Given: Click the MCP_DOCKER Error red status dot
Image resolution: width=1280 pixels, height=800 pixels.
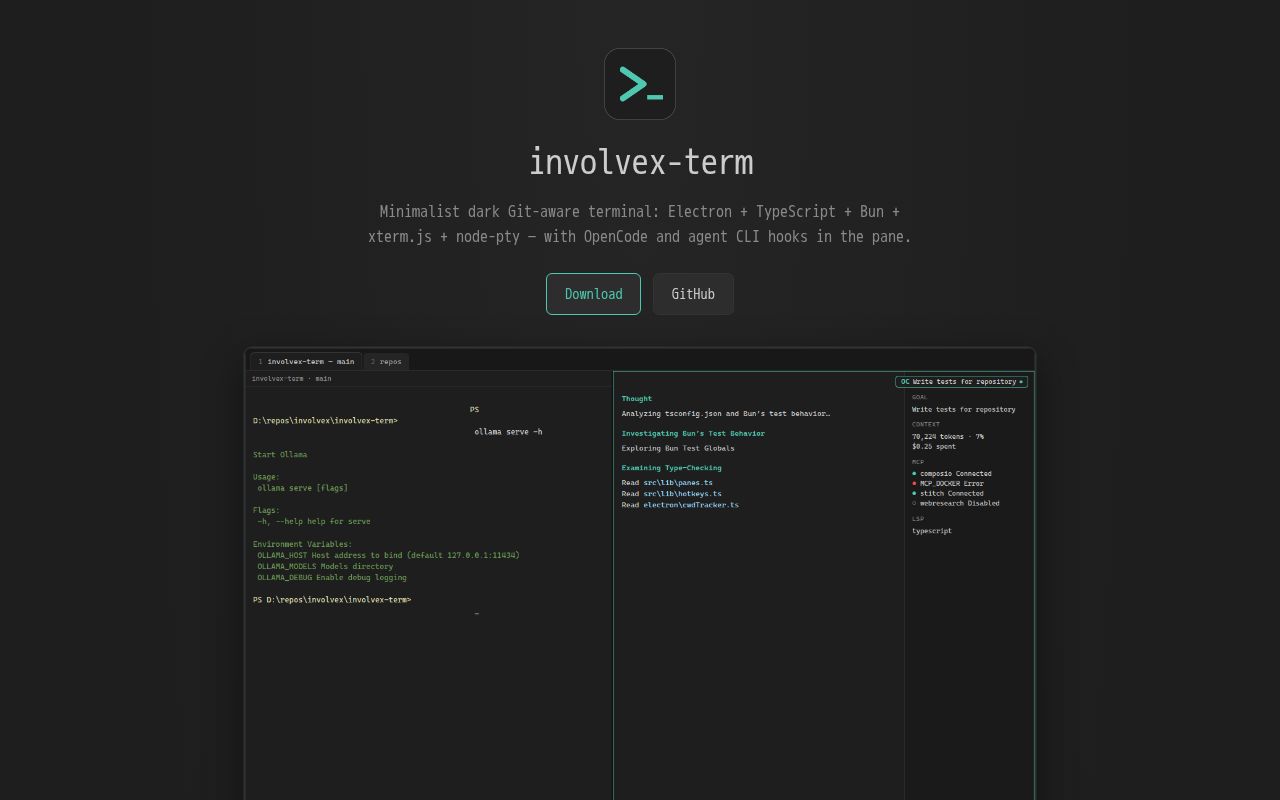Looking at the screenshot, I should [x=914, y=484].
